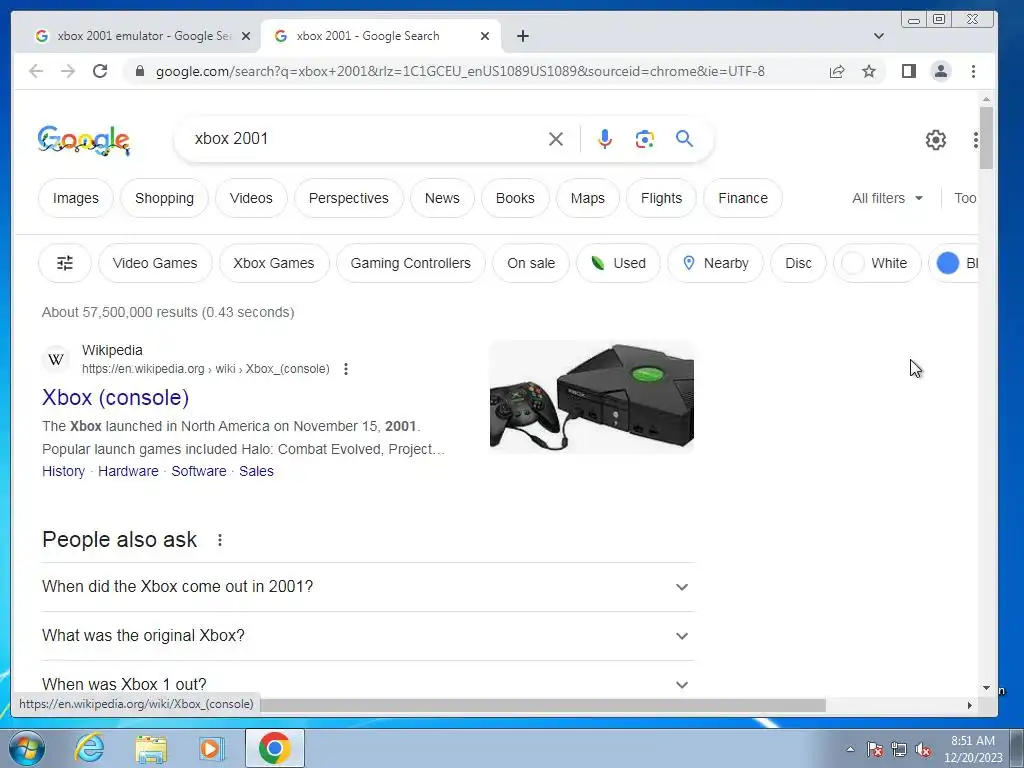Open the Sales sitelink
The height and width of the screenshot is (768, 1024).
pos(256,472)
